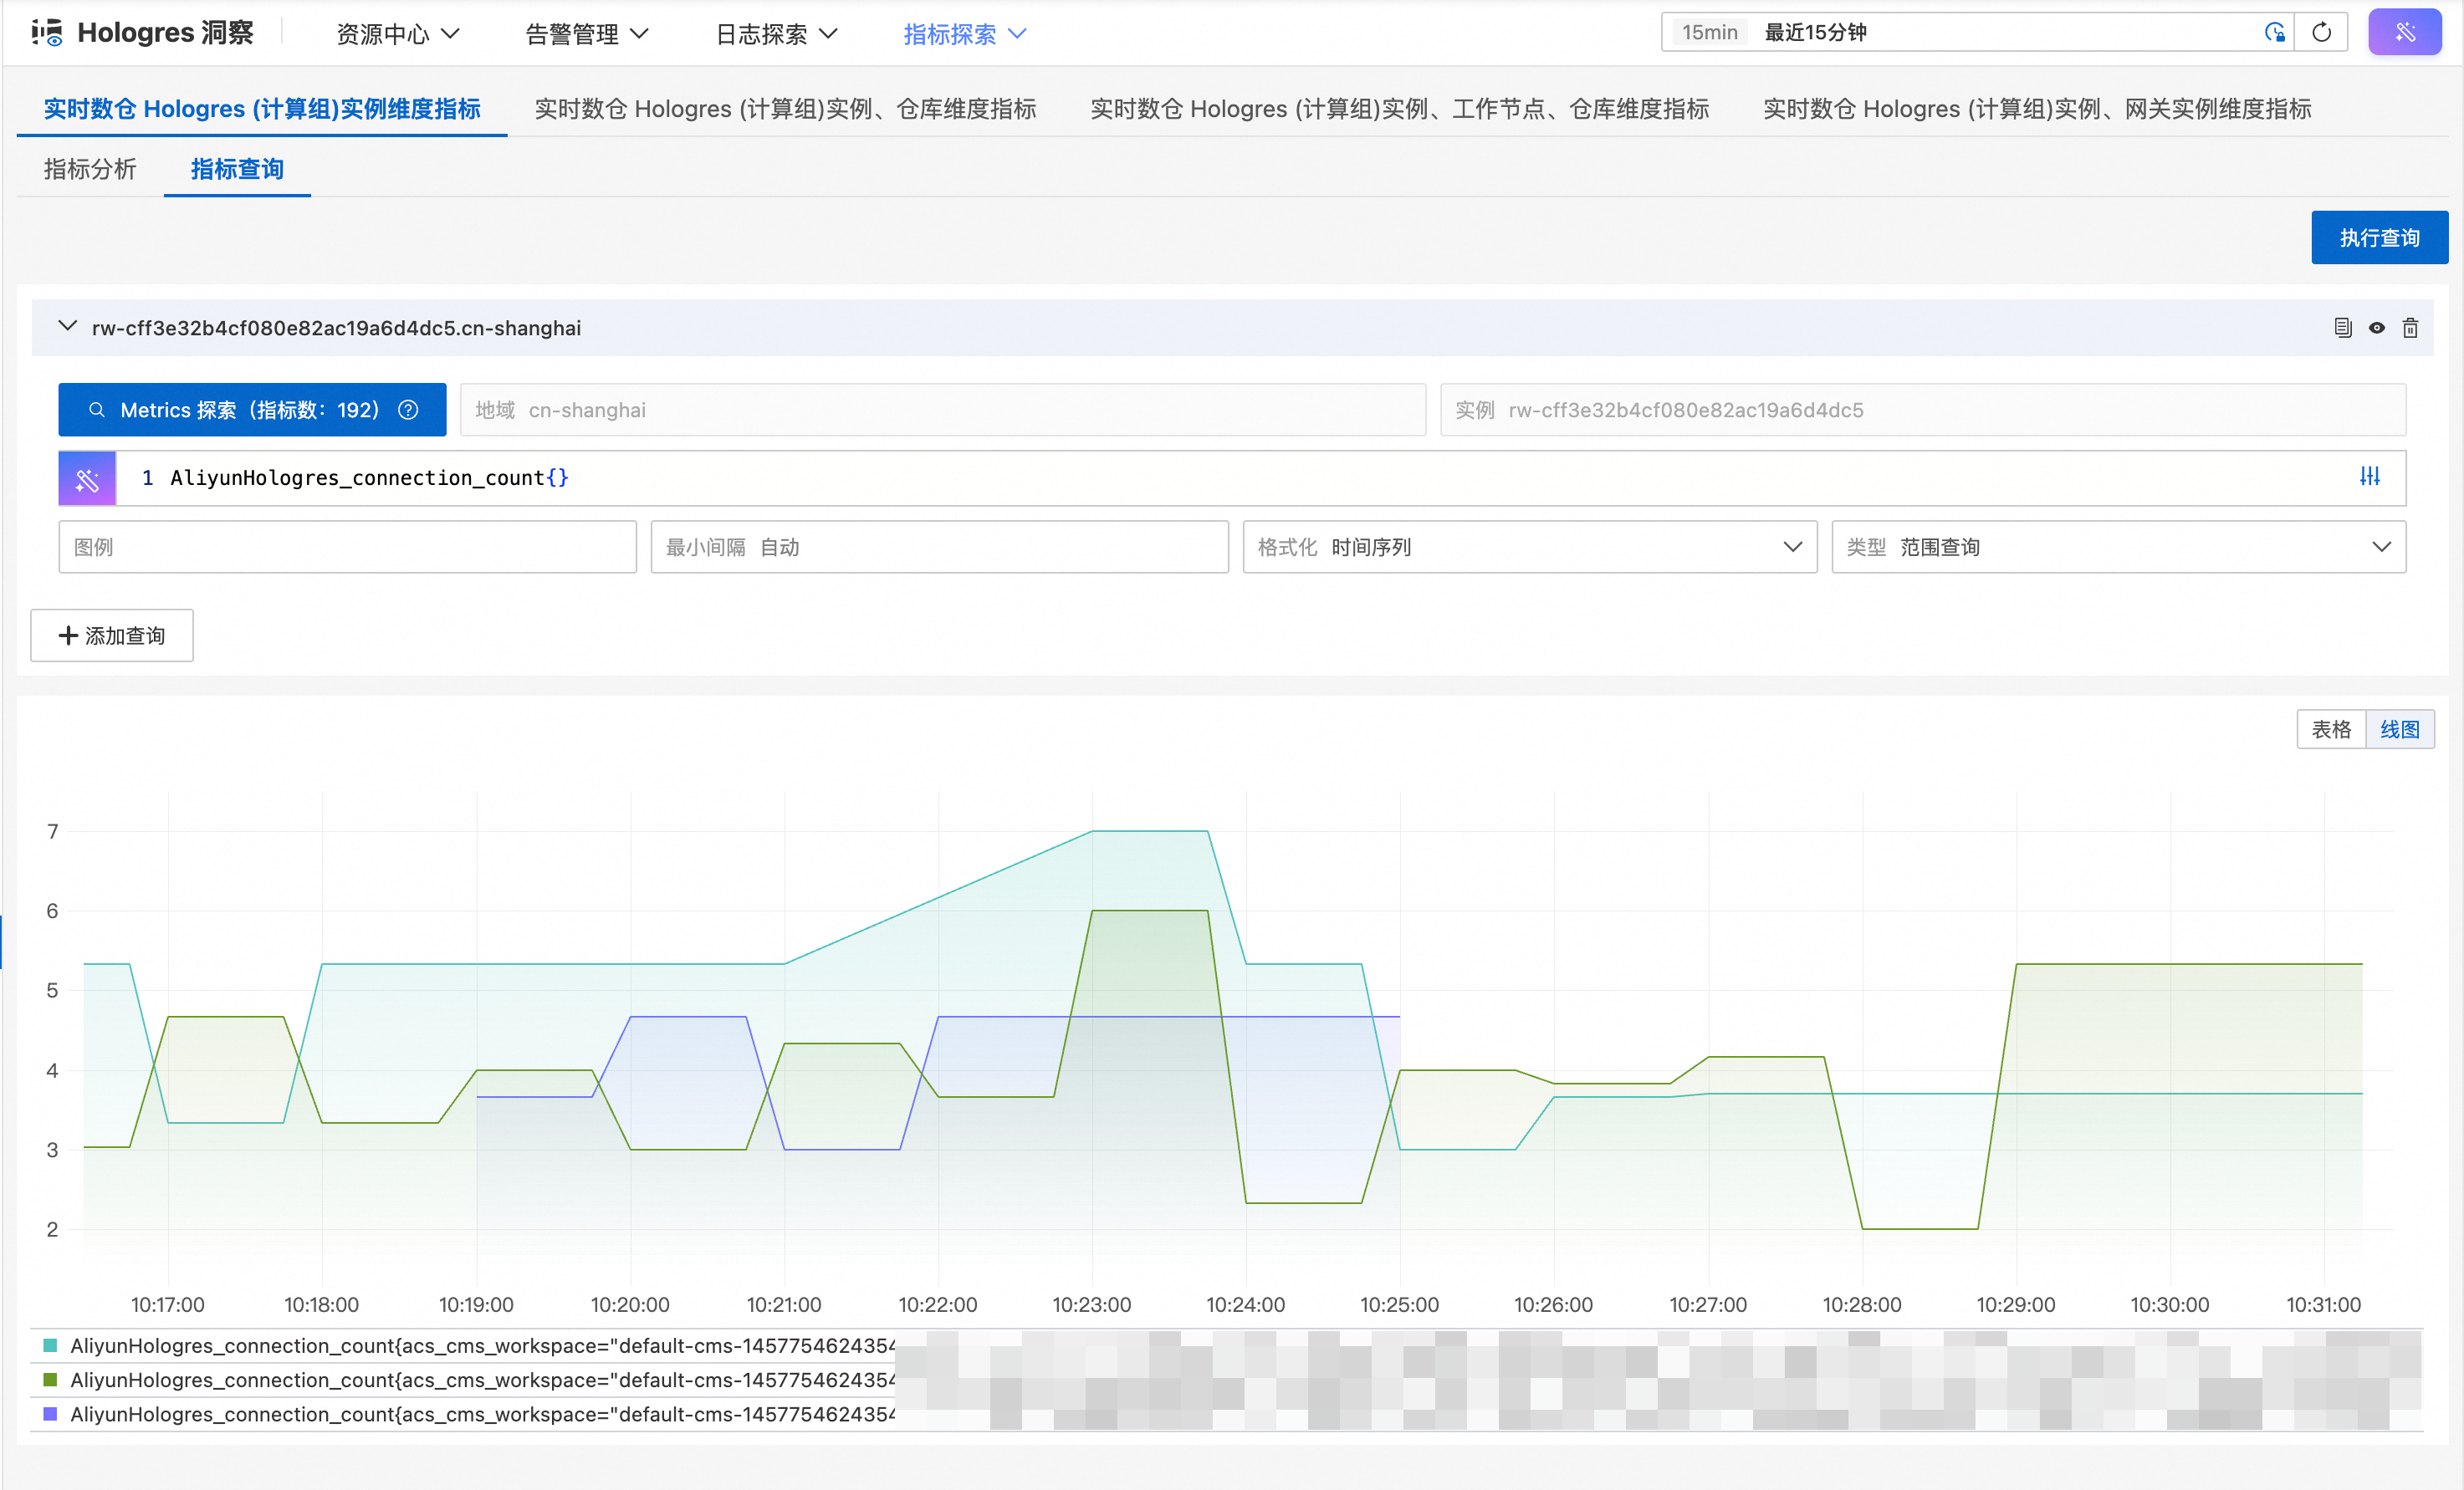
Task: Toggle query visibility with the eye icon
Action: tap(2376, 328)
